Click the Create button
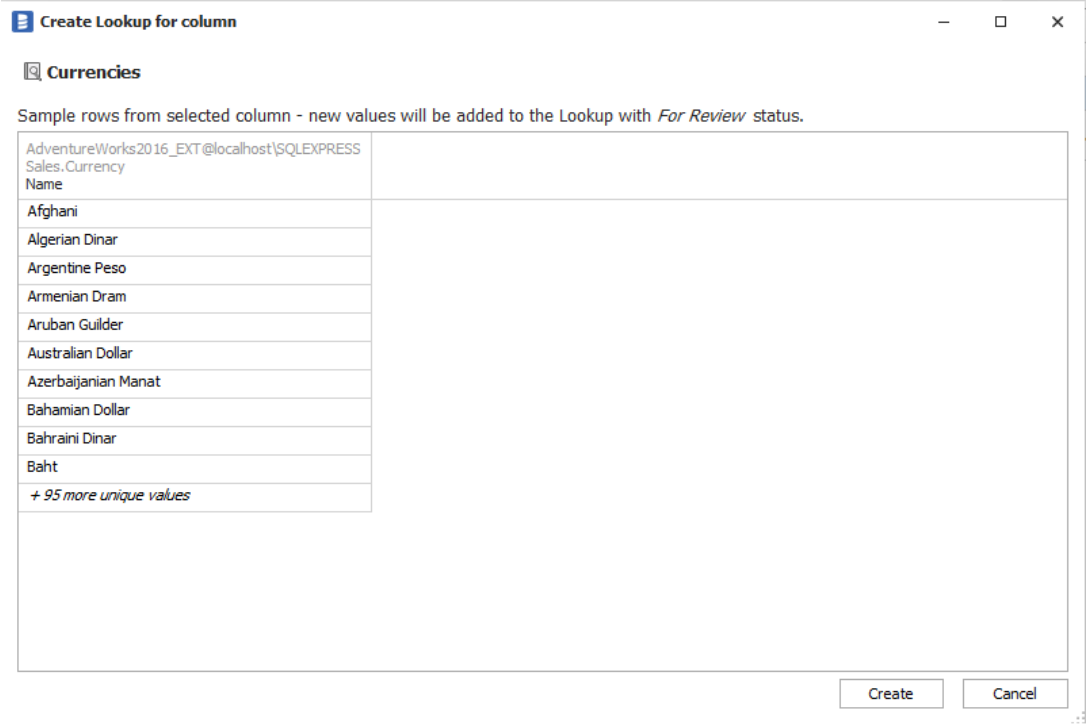This screenshot has width=1086, height=727. (x=890, y=694)
